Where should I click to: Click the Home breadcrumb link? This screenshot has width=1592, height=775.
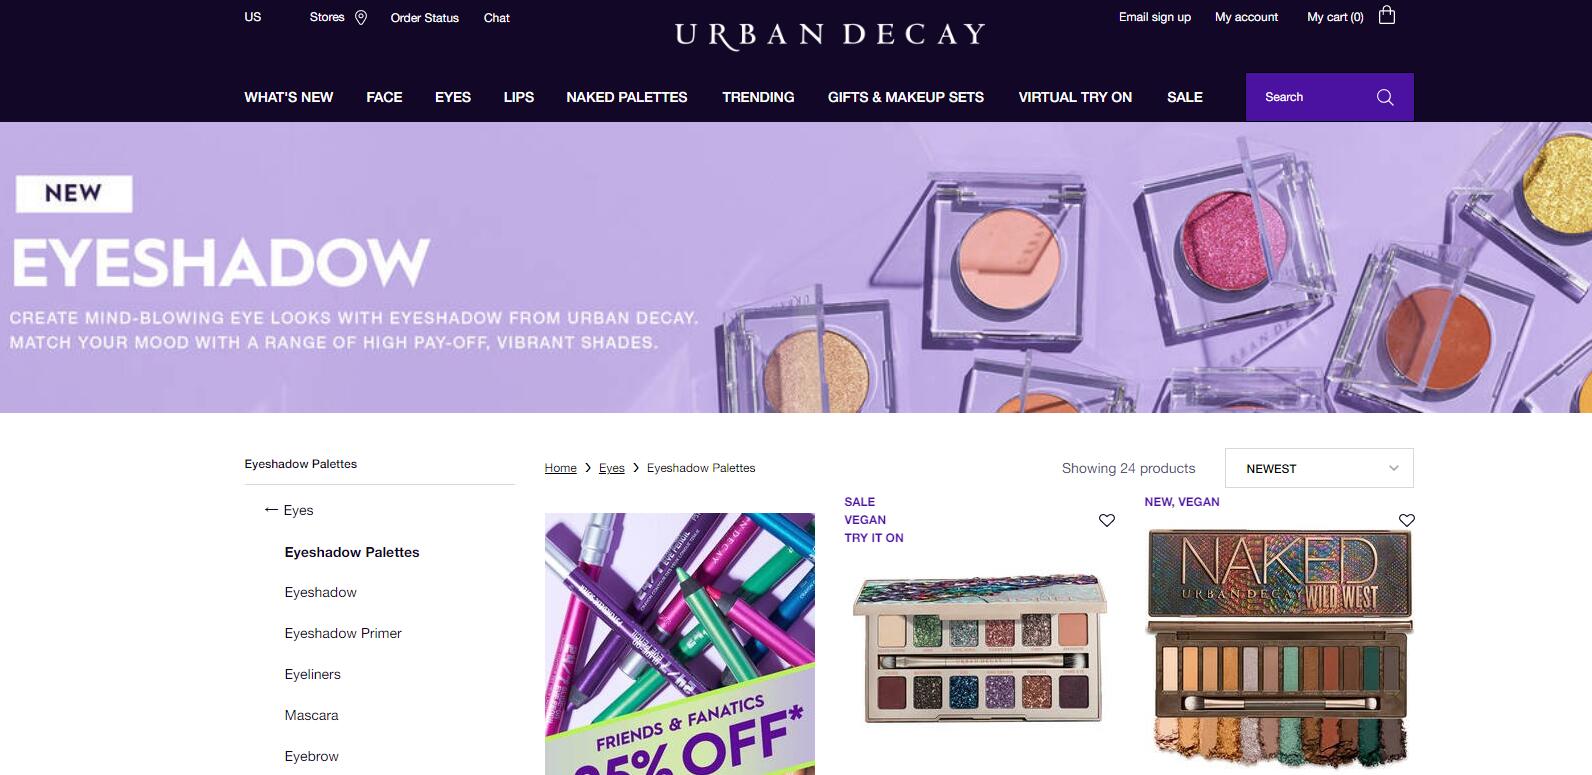tap(561, 468)
